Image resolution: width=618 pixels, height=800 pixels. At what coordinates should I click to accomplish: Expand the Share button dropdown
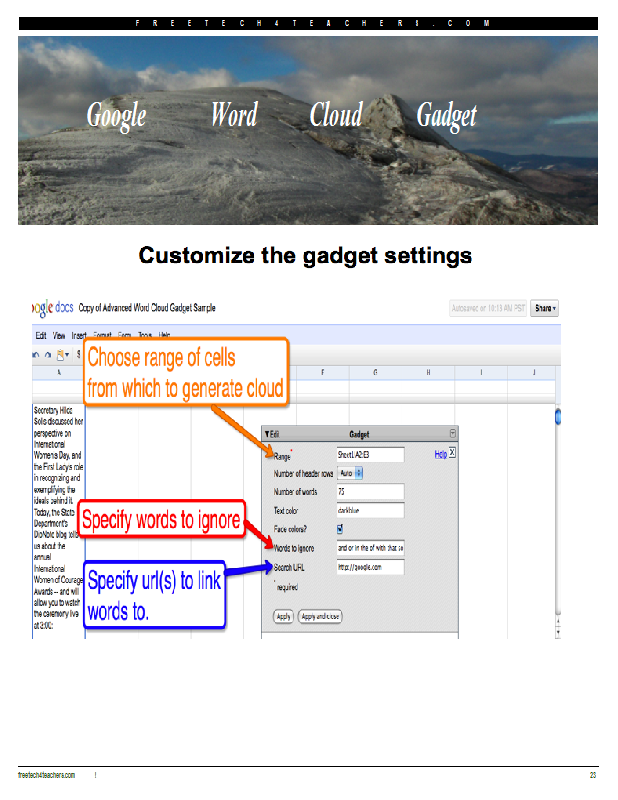545,308
